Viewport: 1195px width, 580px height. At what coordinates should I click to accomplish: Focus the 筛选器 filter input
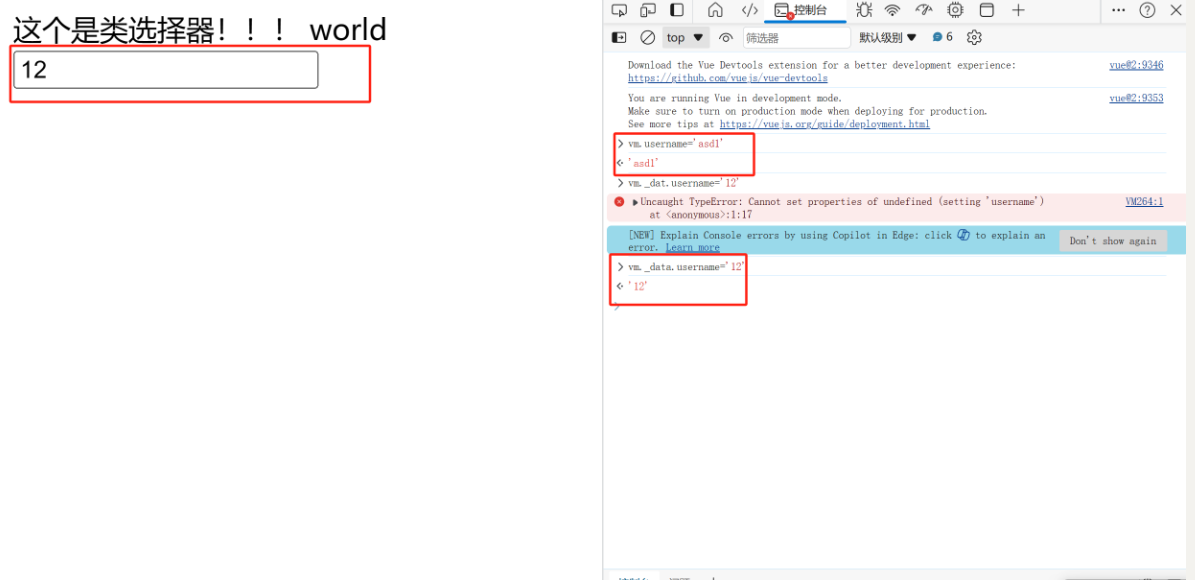[x=796, y=37]
